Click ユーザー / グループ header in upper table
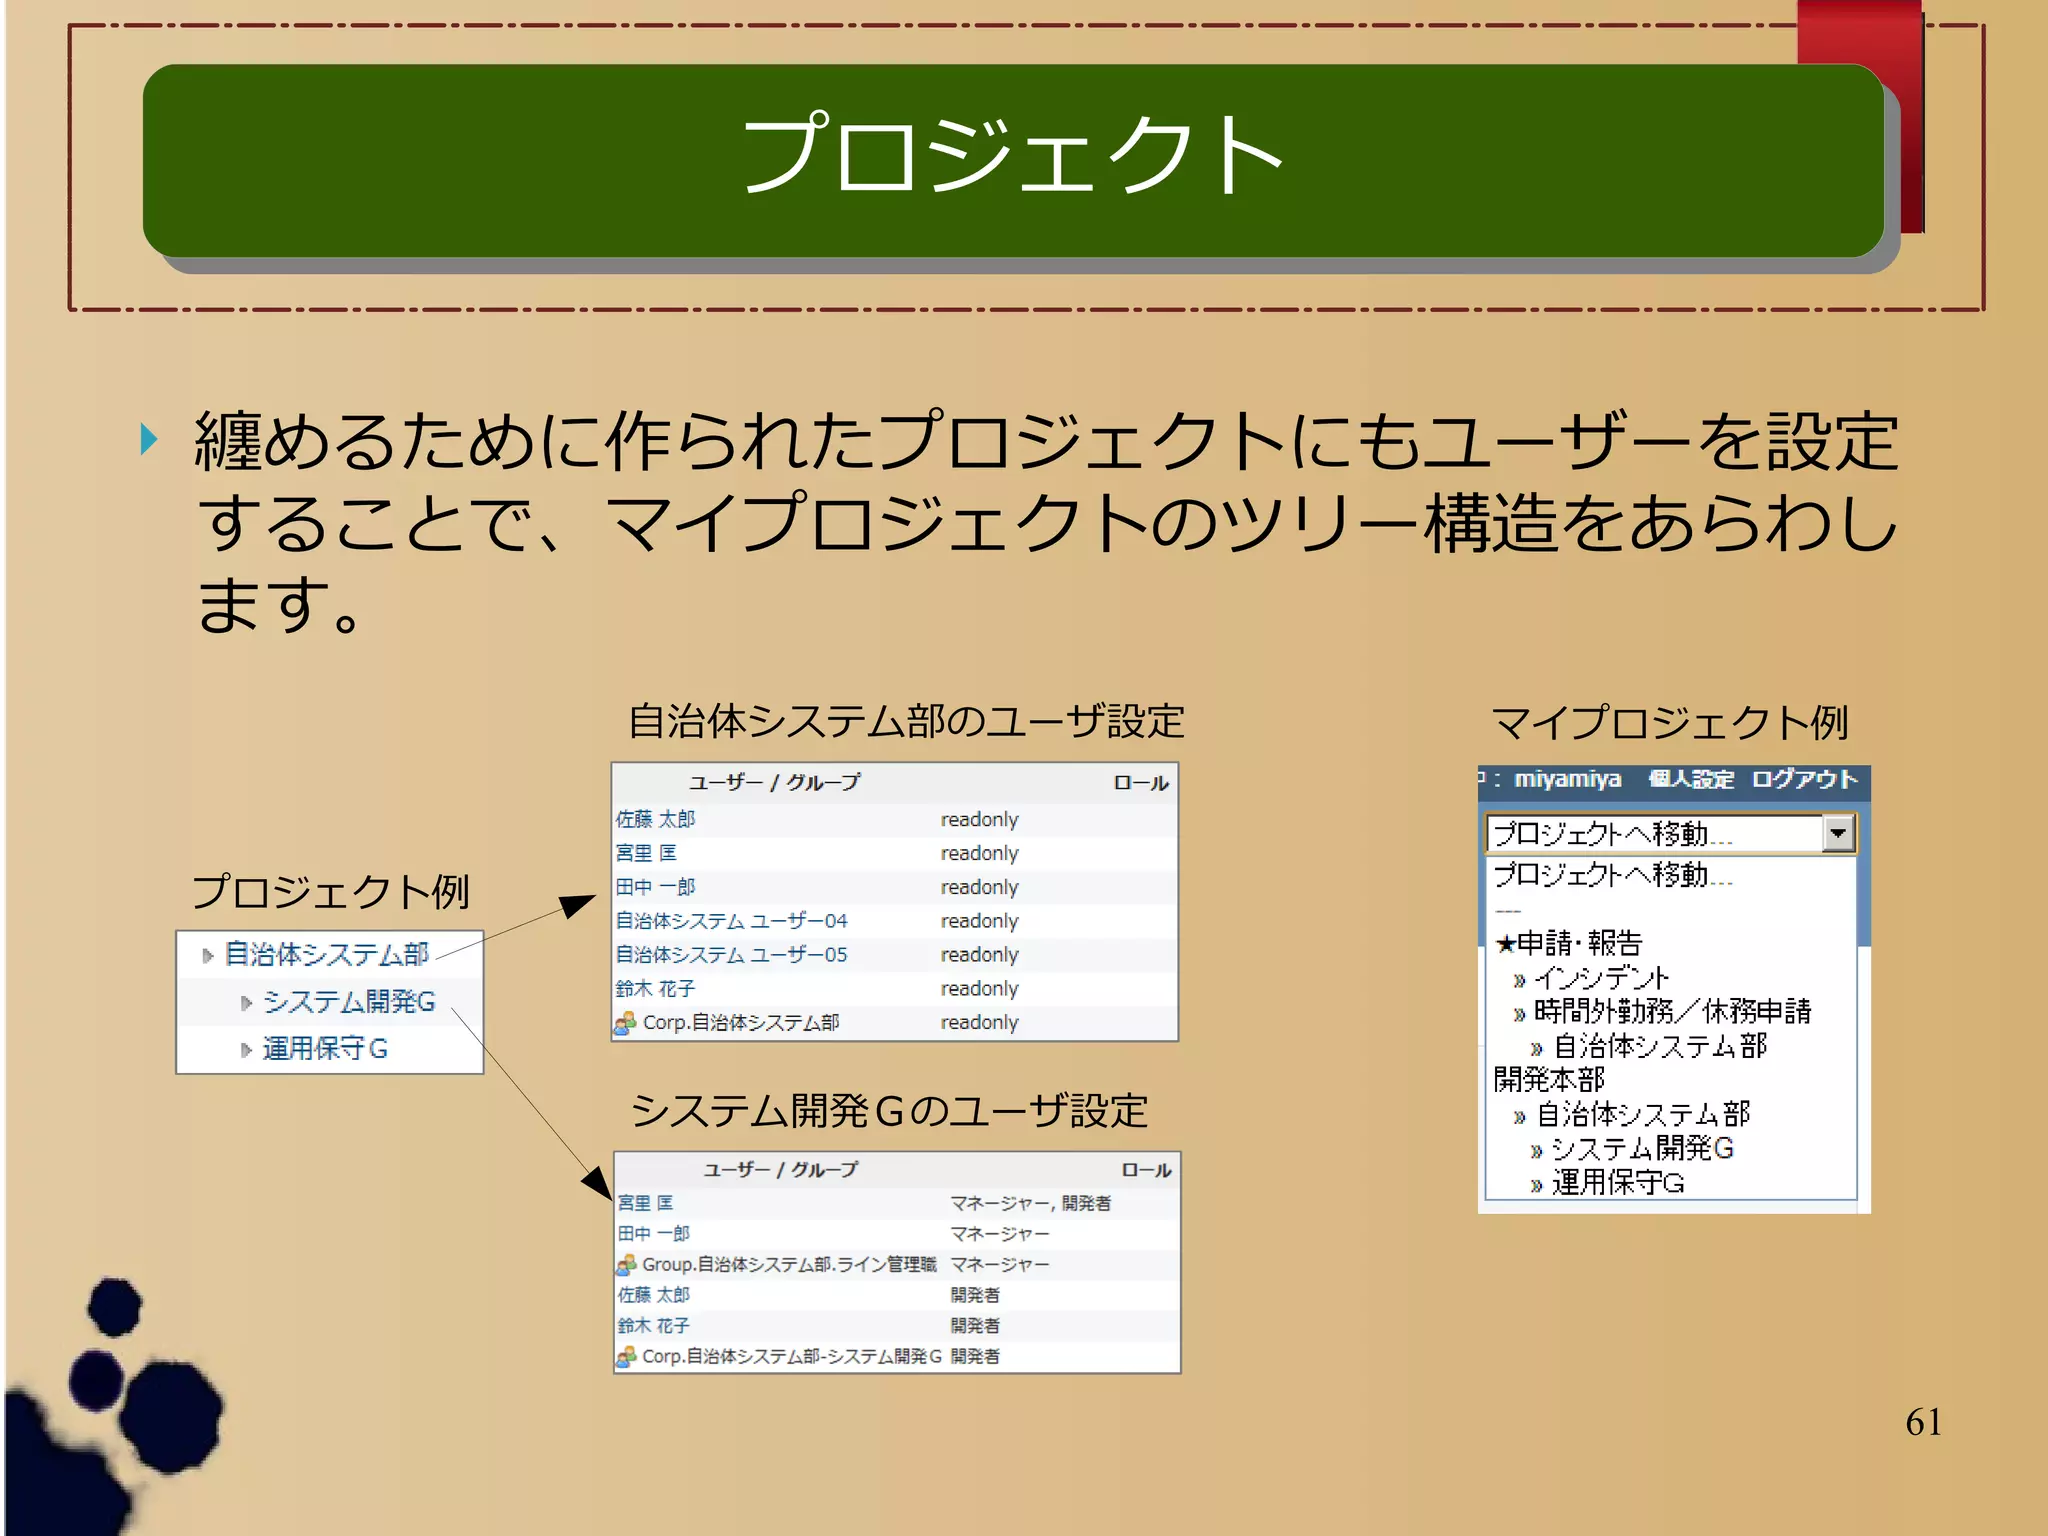This screenshot has height=1536, width=2048. click(774, 783)
